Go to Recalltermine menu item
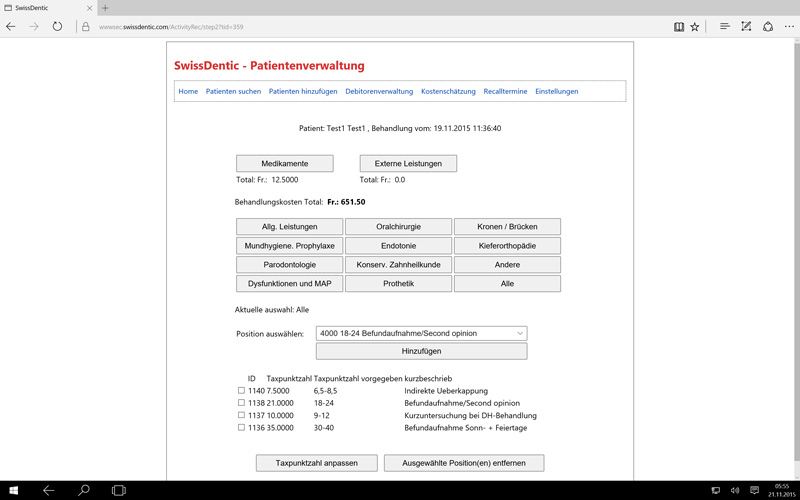 pos(505,91)
